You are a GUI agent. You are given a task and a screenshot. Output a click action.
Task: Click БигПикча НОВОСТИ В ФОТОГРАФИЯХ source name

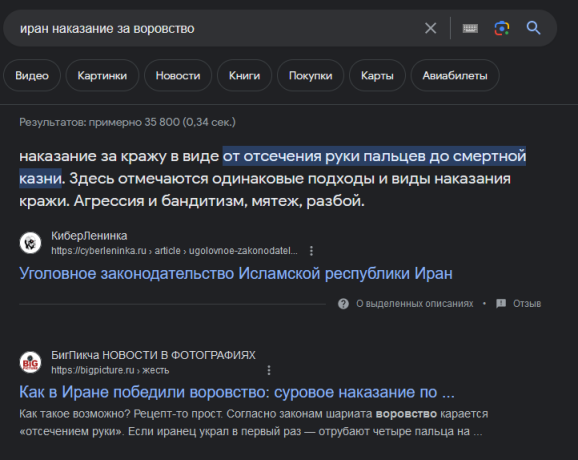pos(153,355)
